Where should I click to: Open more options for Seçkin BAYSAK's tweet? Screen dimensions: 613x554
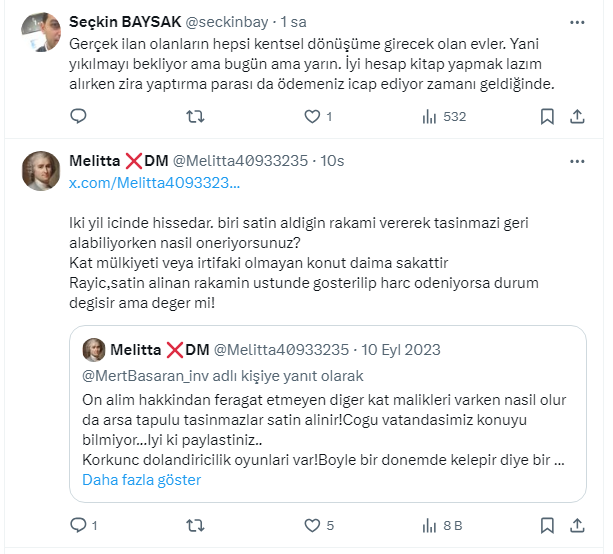click(x=577, y=21)
